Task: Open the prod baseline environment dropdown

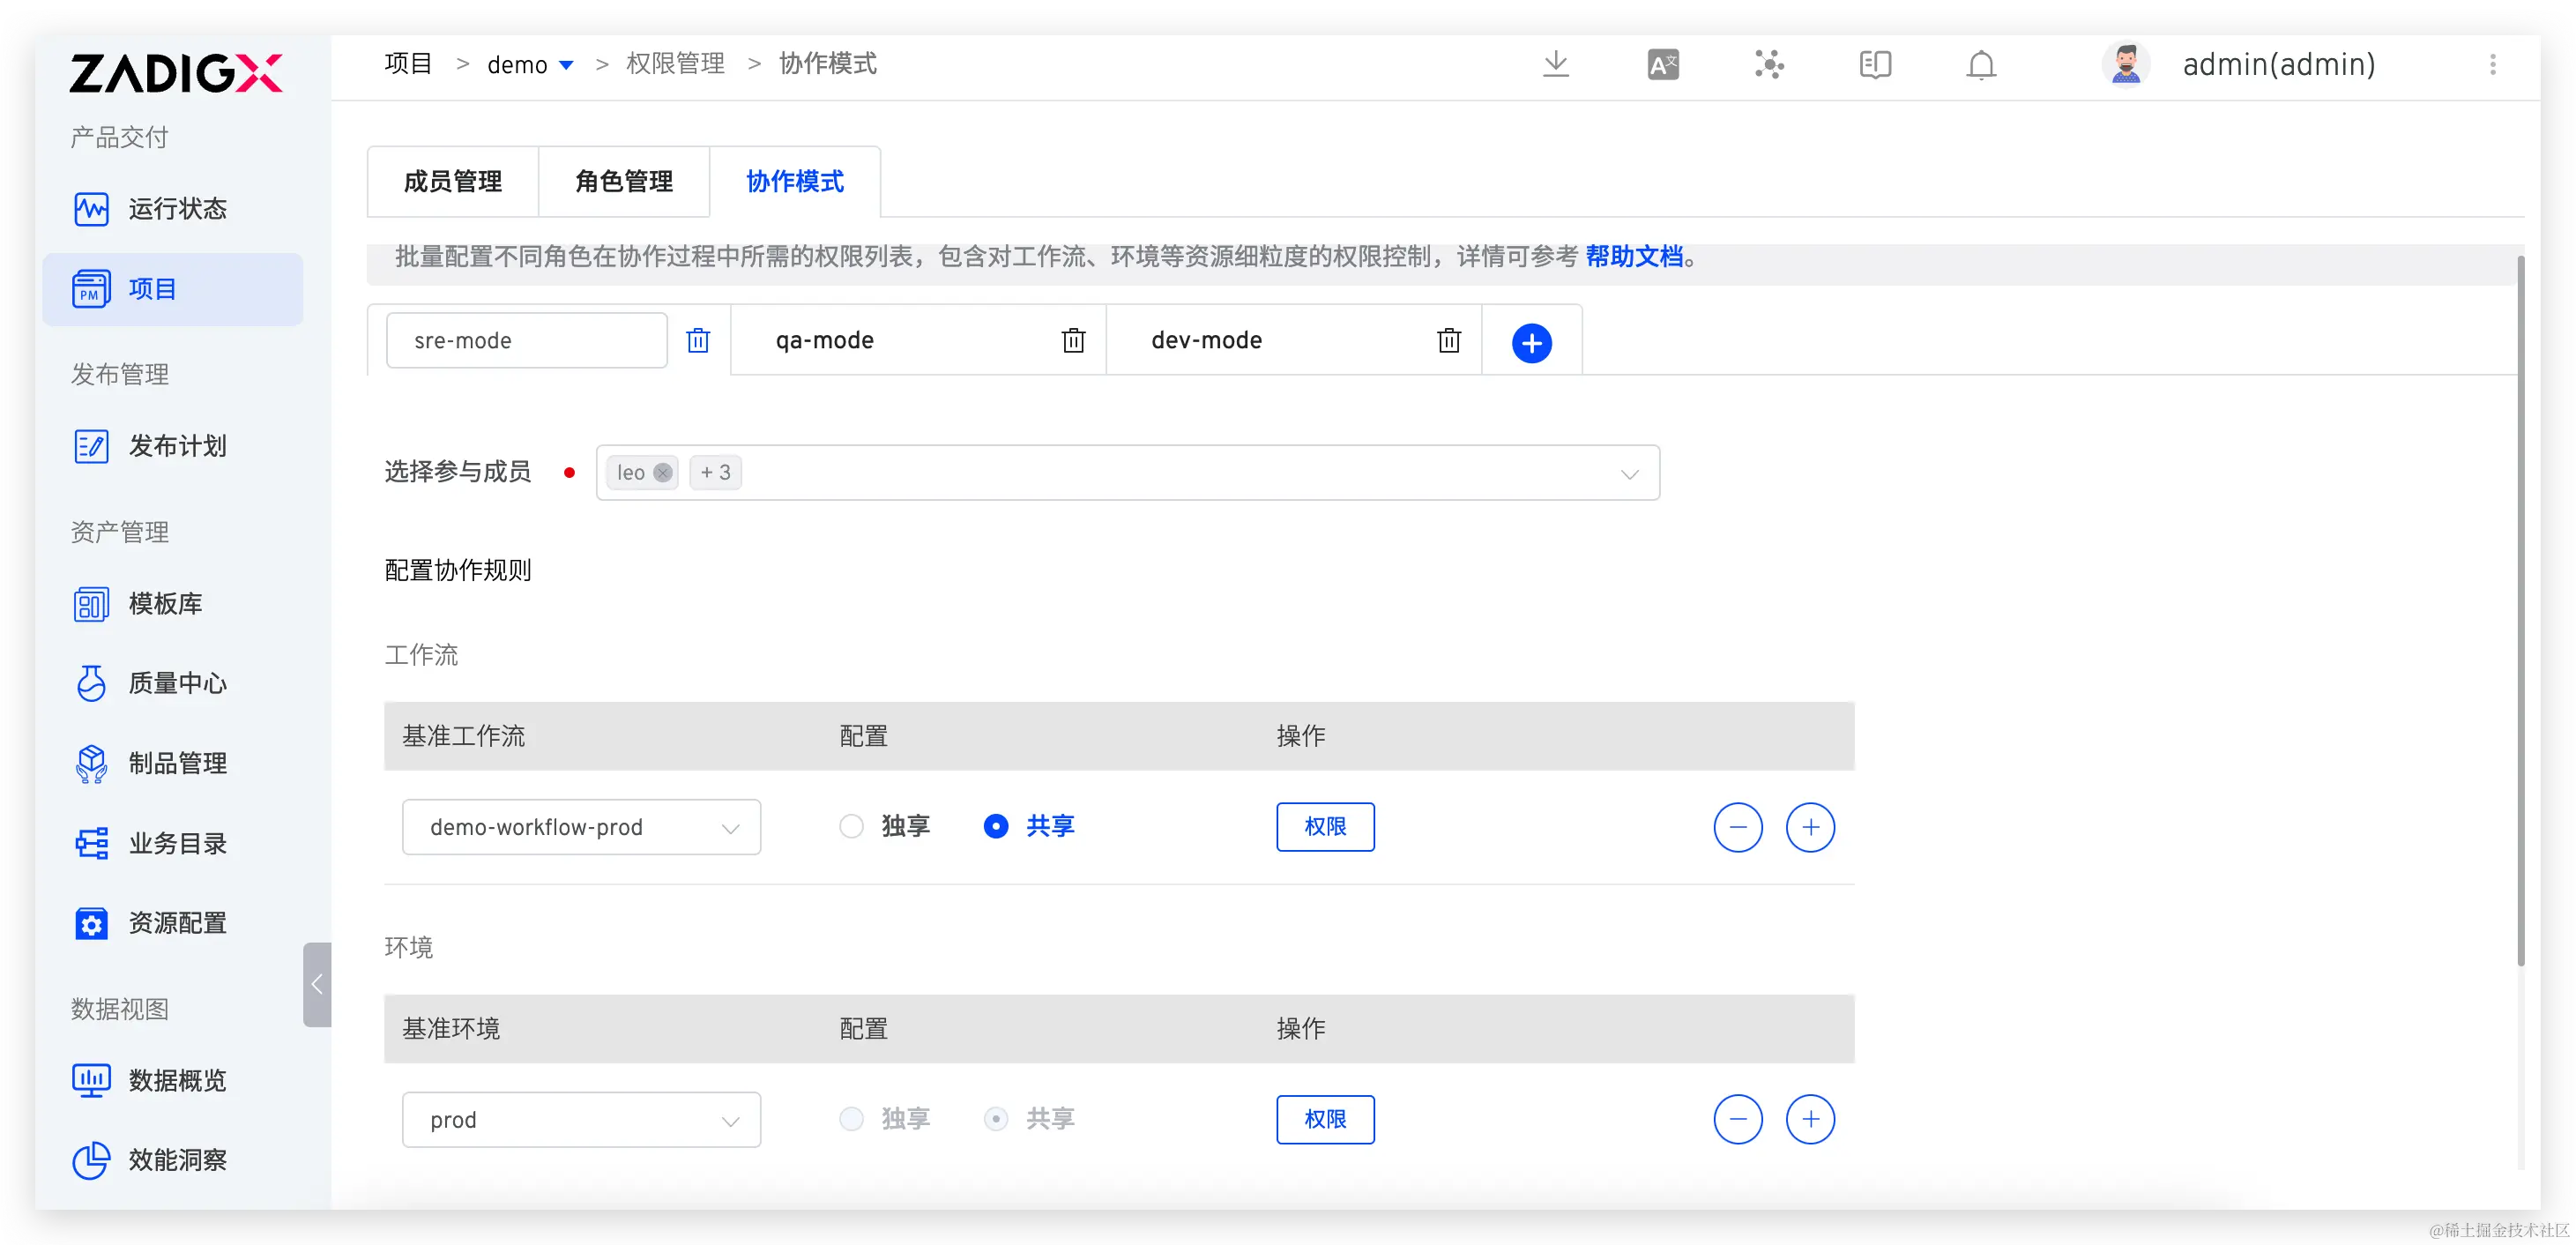Action: coord(581,1119)
